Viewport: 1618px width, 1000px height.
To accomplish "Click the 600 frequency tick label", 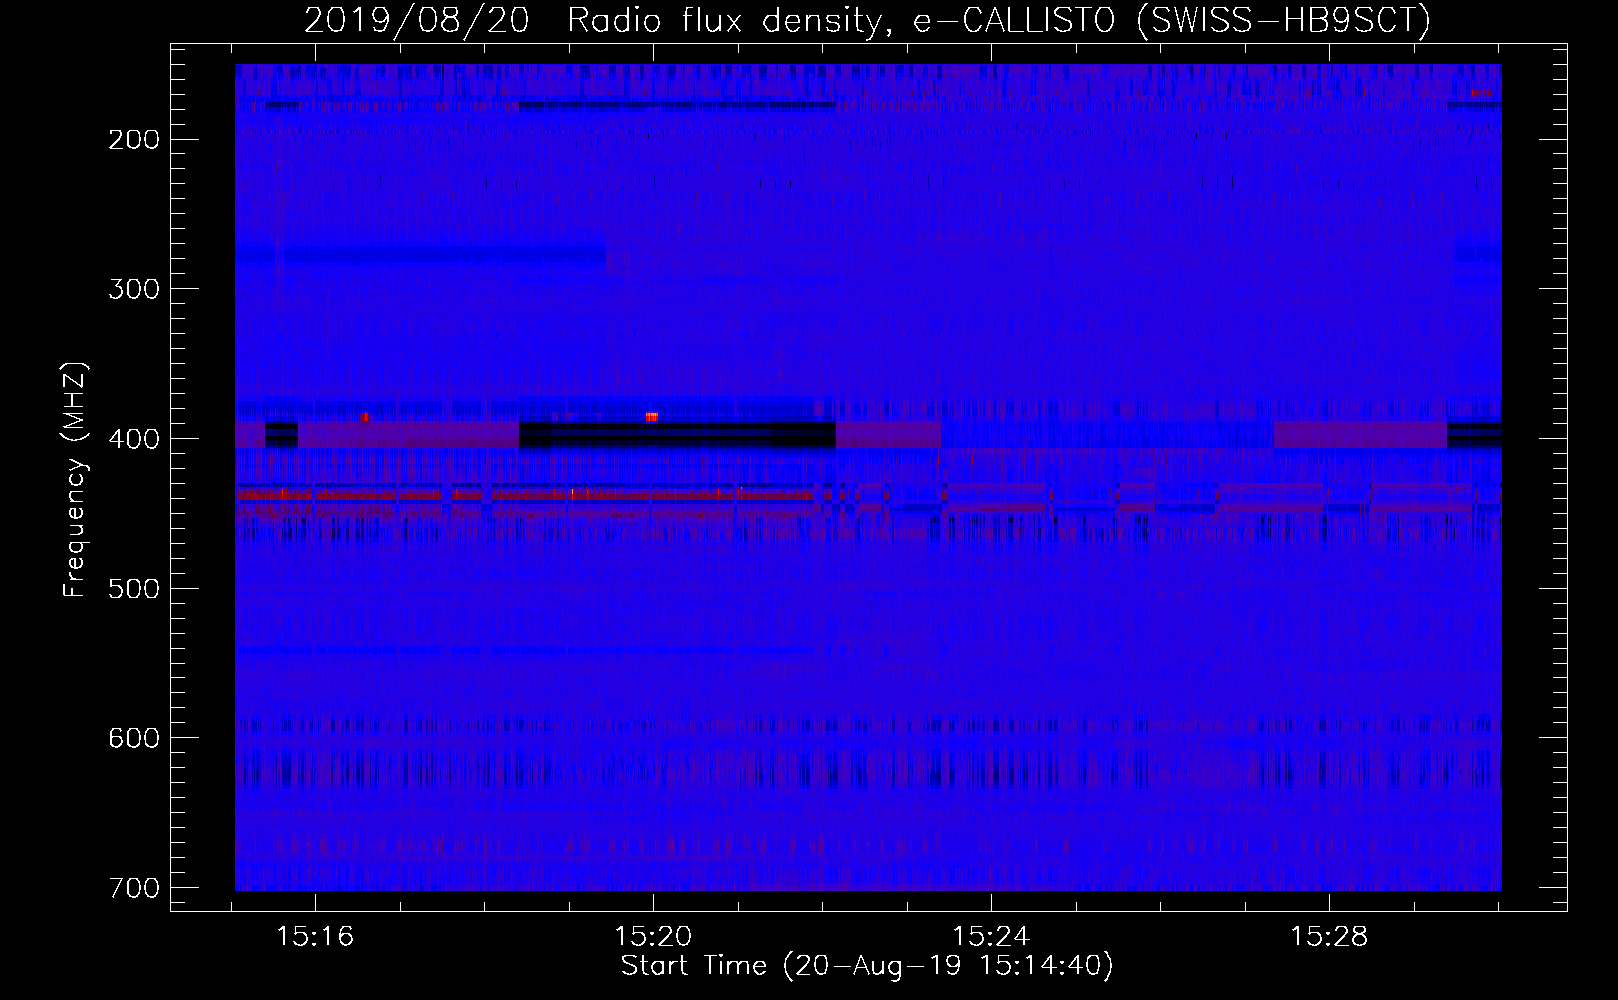I will pyautogui.click(x=133, y=738).
